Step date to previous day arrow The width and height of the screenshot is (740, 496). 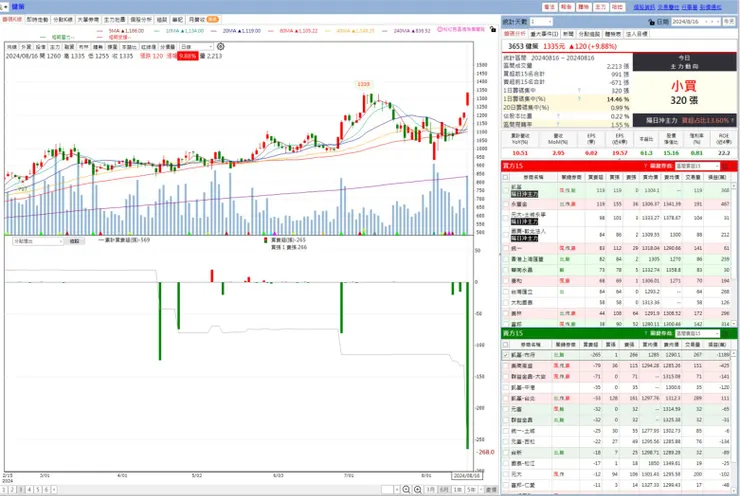point(706,22)
